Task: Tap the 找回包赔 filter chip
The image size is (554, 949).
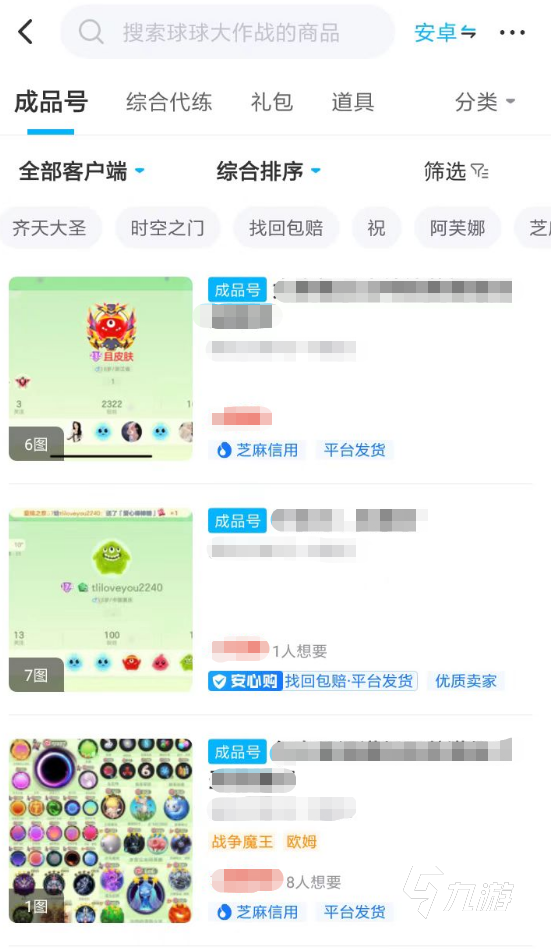Action: (x=286, y=228)
